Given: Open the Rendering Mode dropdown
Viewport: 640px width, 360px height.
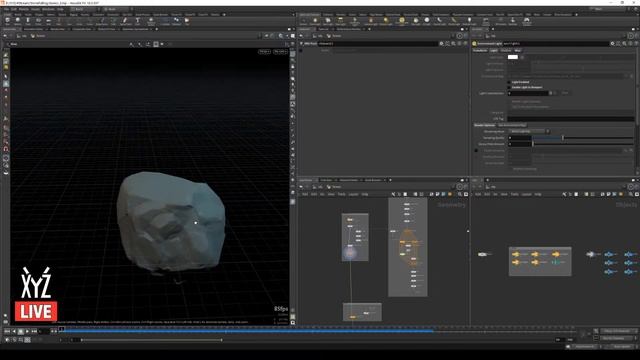Looking at the screenshot, I should 529,131.
